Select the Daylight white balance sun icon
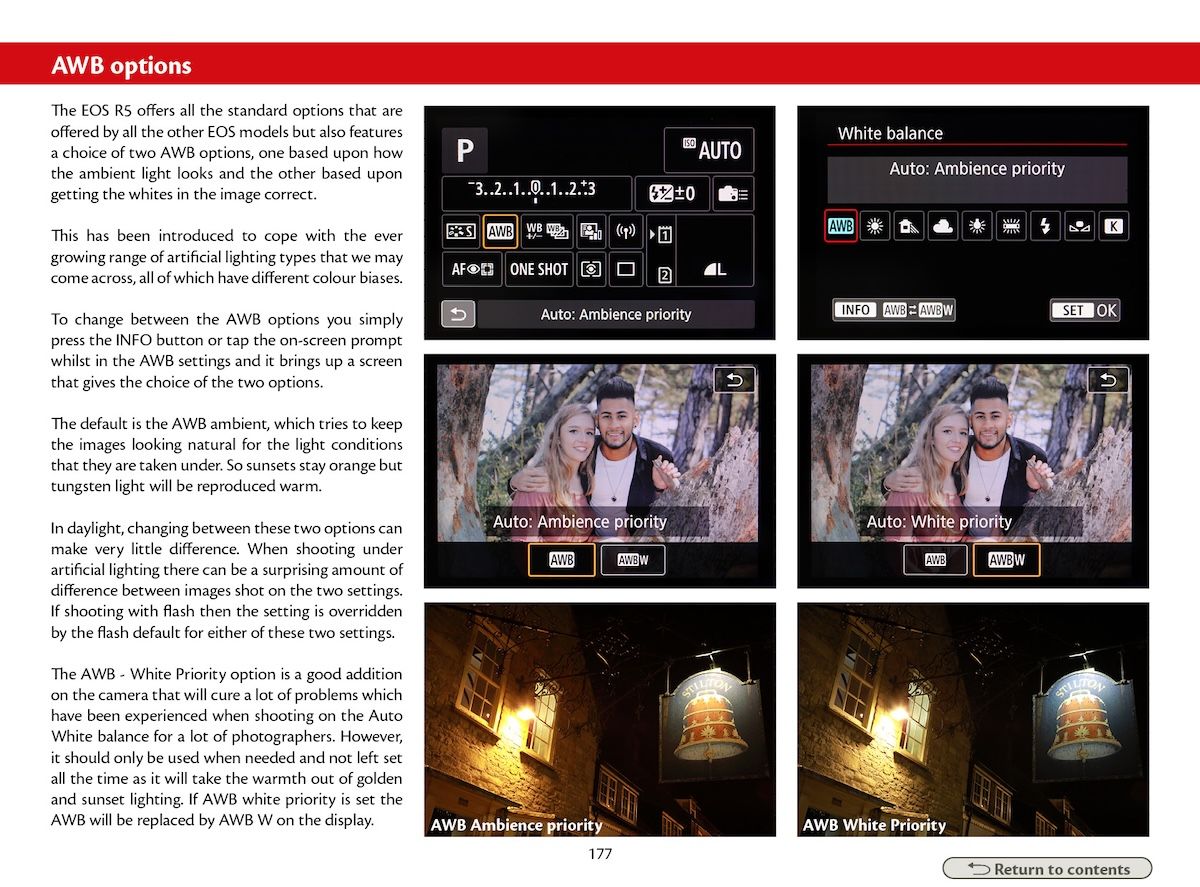The image size is (1200, 887). pyautogui.click(x=875, y=226)
